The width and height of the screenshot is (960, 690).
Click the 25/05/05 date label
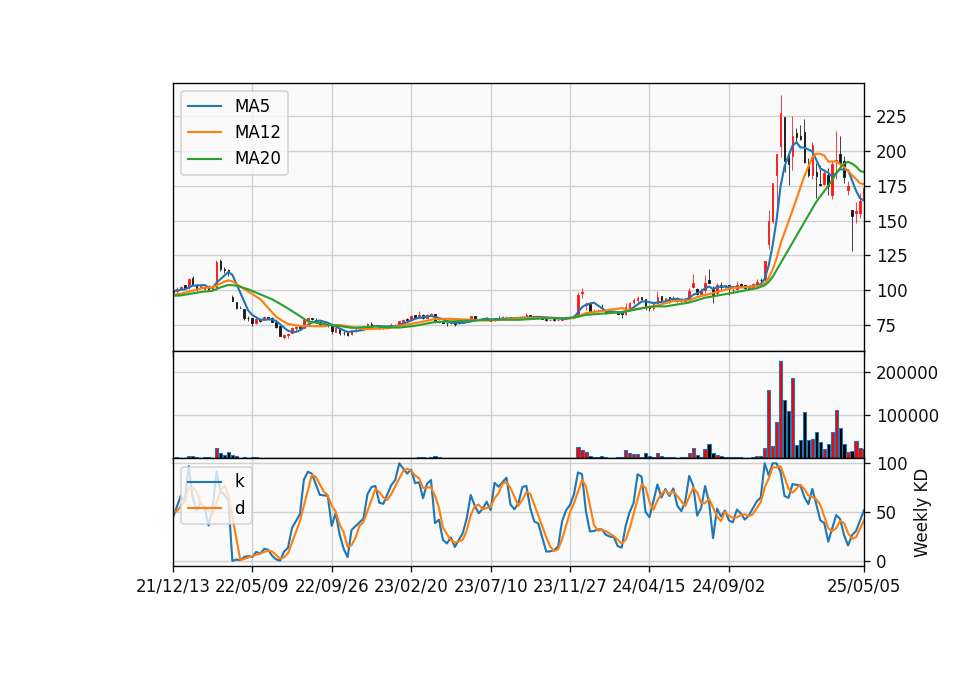coord(864,587)
